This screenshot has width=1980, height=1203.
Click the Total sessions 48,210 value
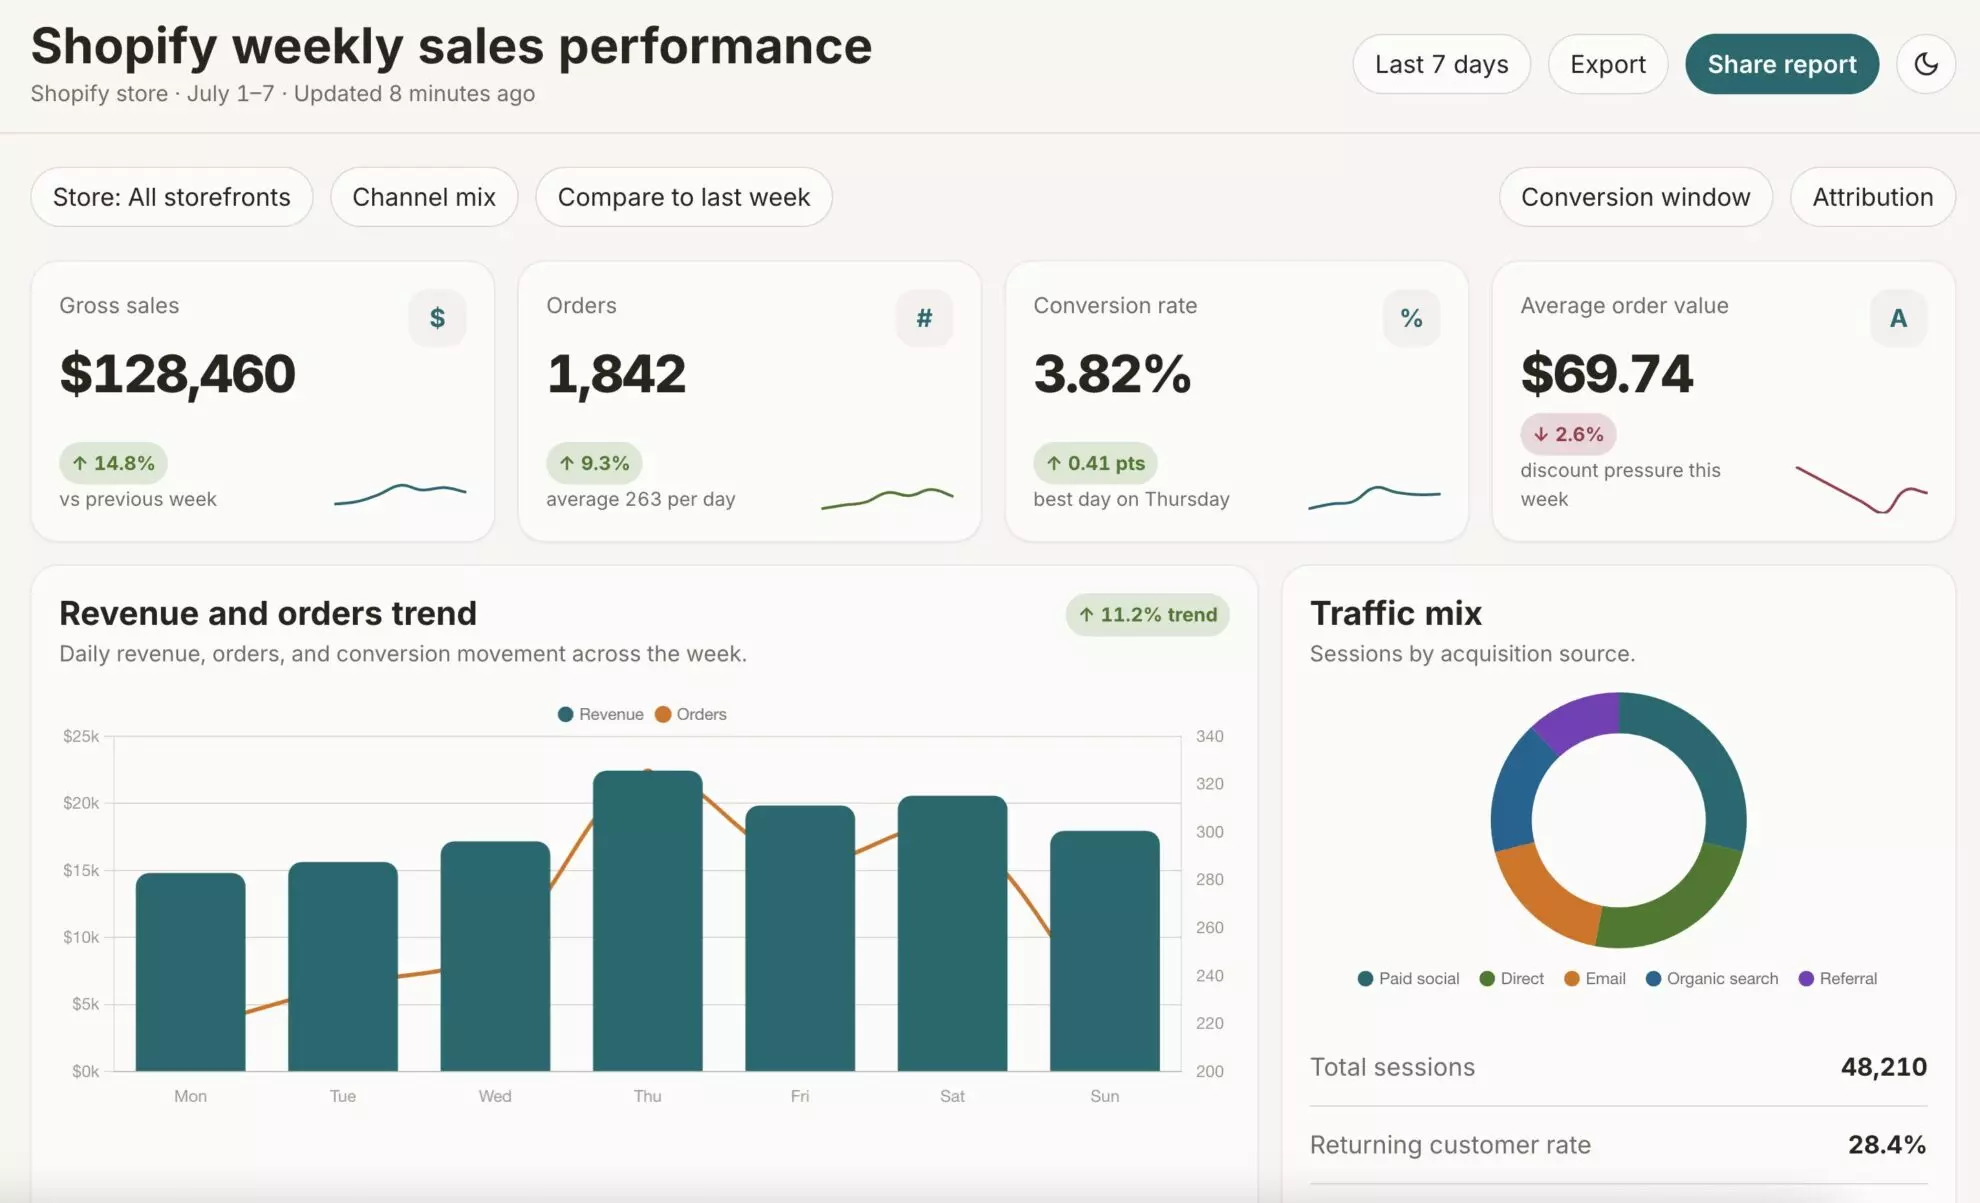[x=1884, y=1067]
